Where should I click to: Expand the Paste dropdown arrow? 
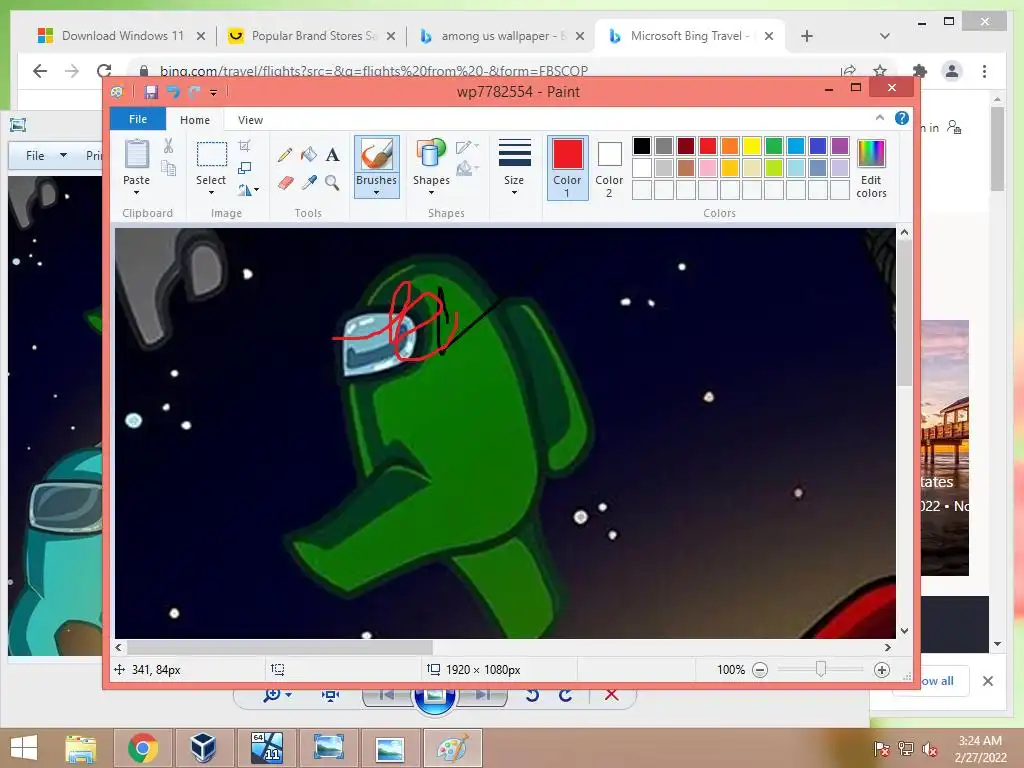pos(136,193)
